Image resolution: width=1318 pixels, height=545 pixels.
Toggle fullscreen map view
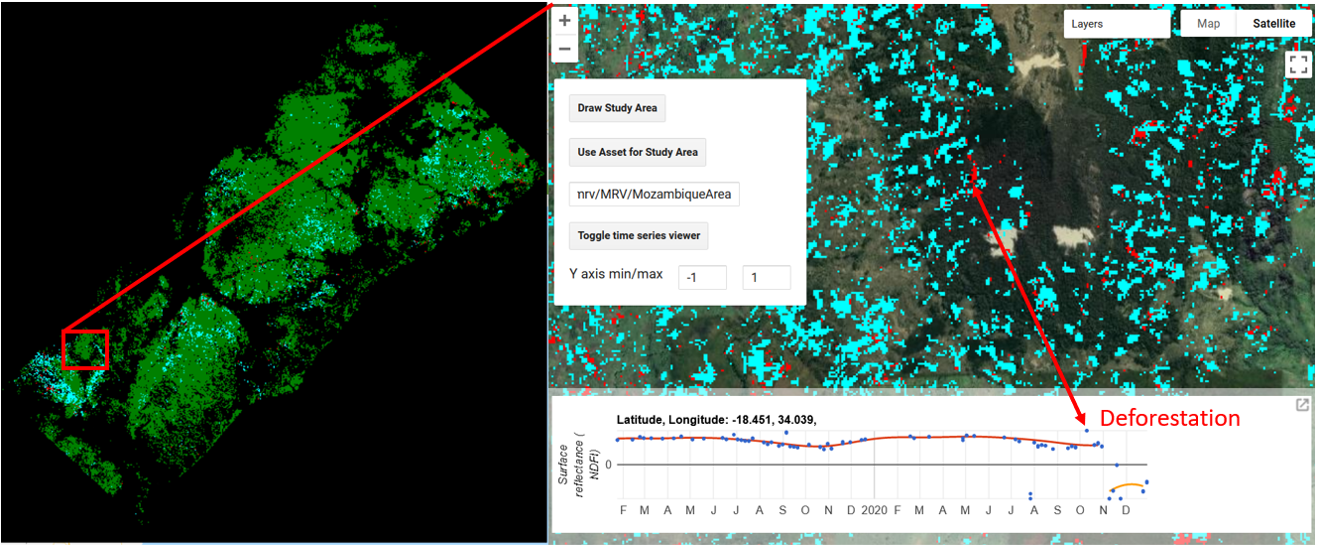pos(1298,65)
